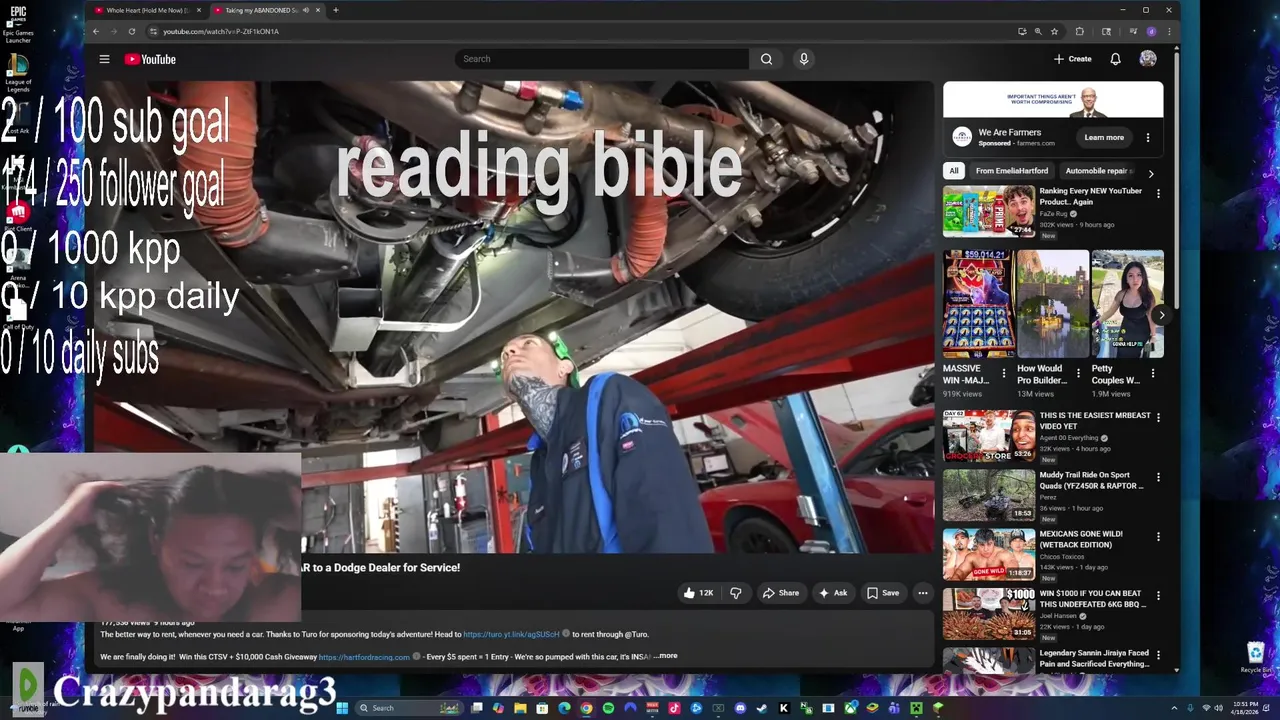Mute the playing tab's speaker icon
The image size is (1280, 720).
click(x=306, y=10)
